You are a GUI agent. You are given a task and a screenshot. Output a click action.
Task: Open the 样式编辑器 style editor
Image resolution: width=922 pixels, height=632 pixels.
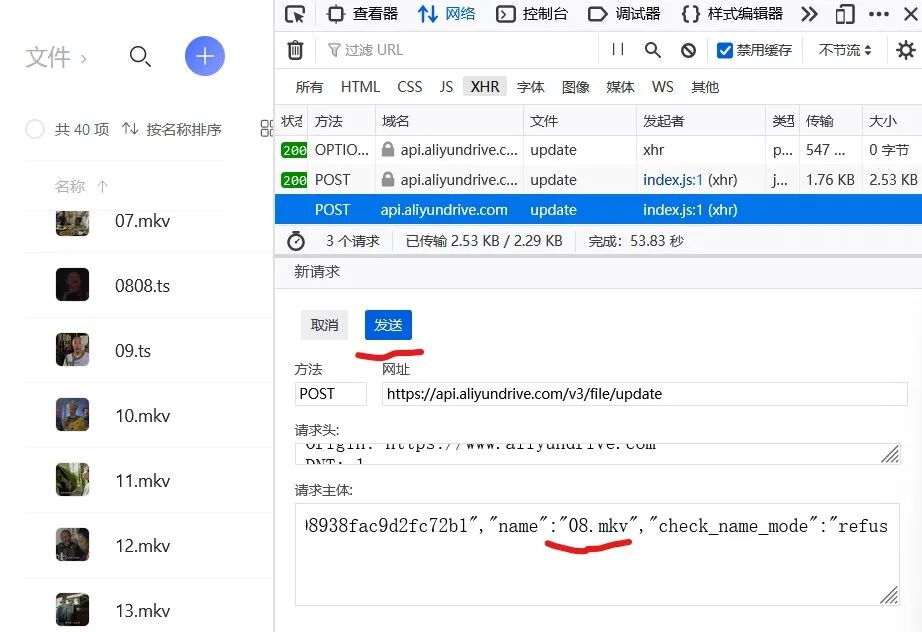tap(745, 14)
